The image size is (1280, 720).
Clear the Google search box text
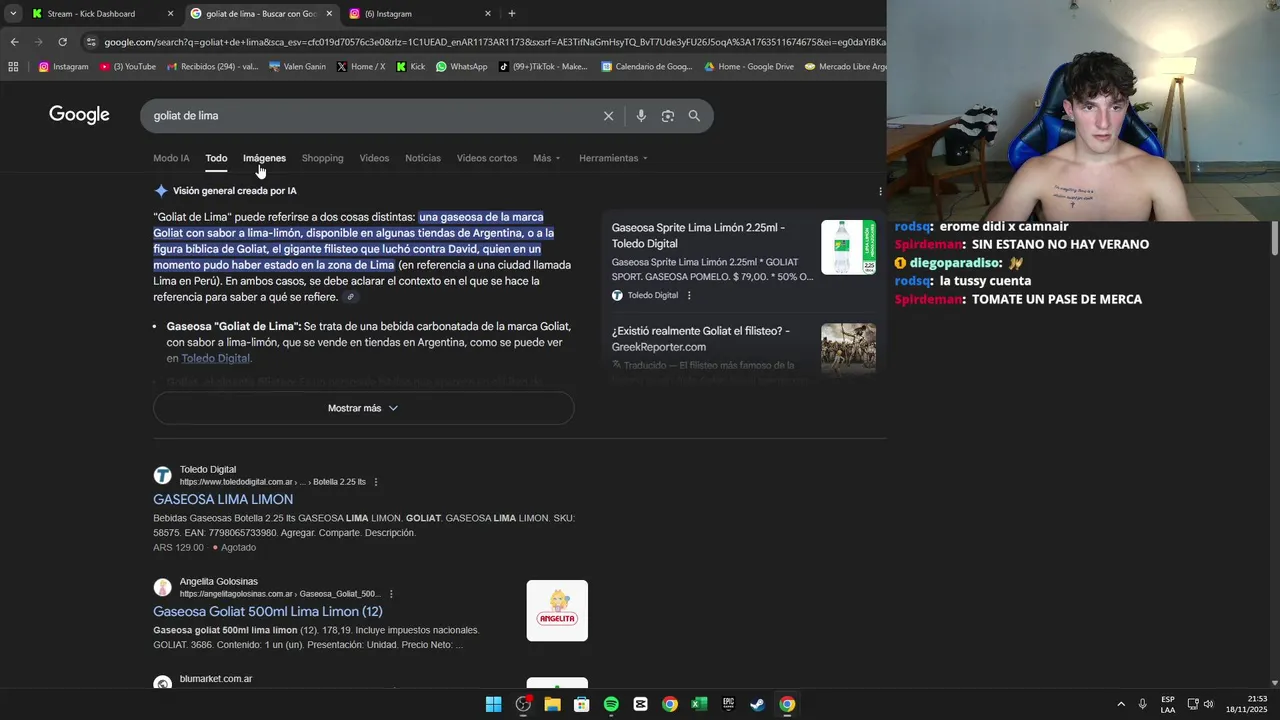[608, 116]
